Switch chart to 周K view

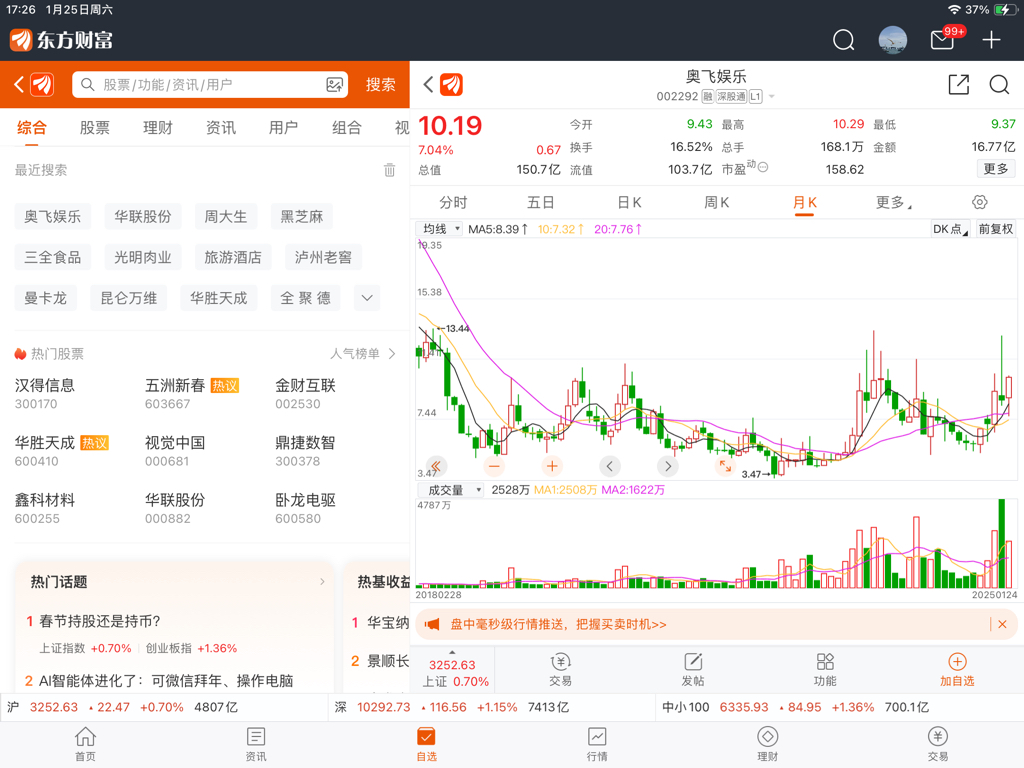coord(716,202)
